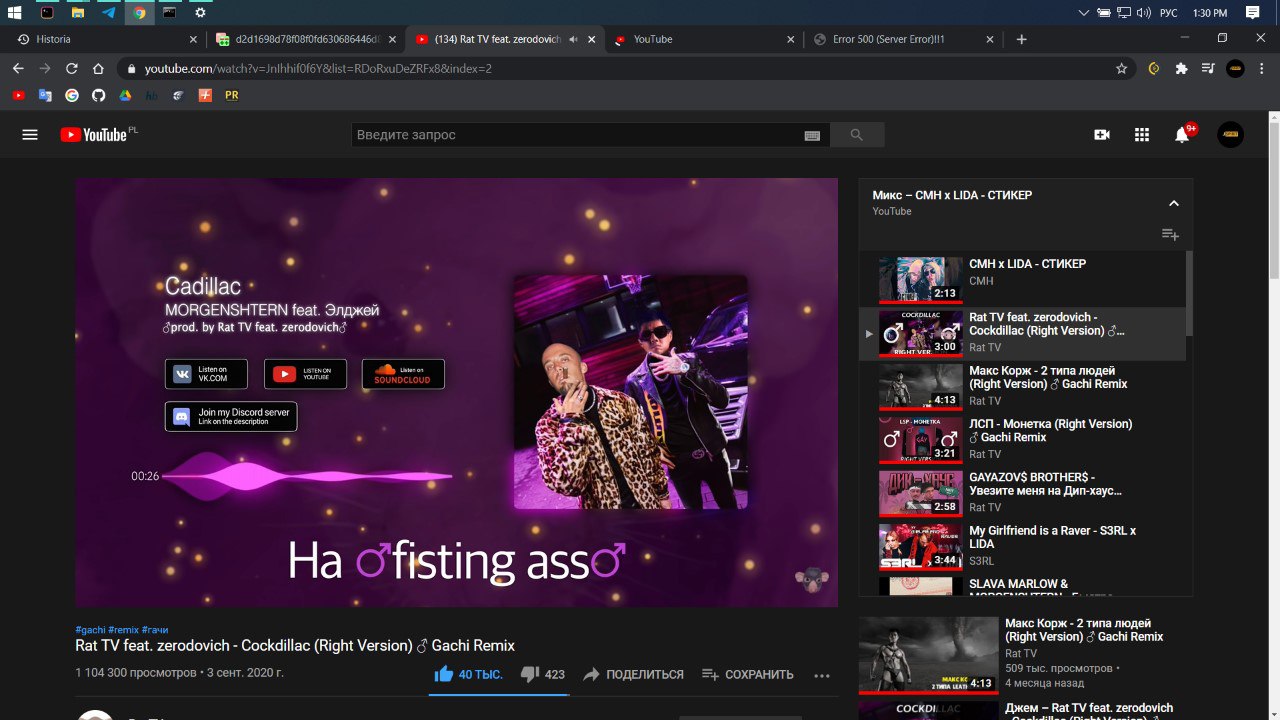Play Макс Корж - 2 типа людей playlist item
Image resolution: width=1280 pixels, height=720 pixels.
coord(1022,387)
